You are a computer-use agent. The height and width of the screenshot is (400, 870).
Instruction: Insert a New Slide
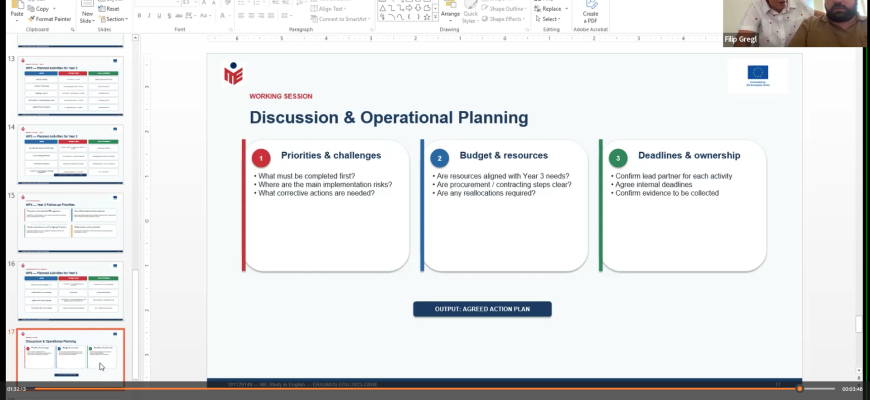point(87,12)
